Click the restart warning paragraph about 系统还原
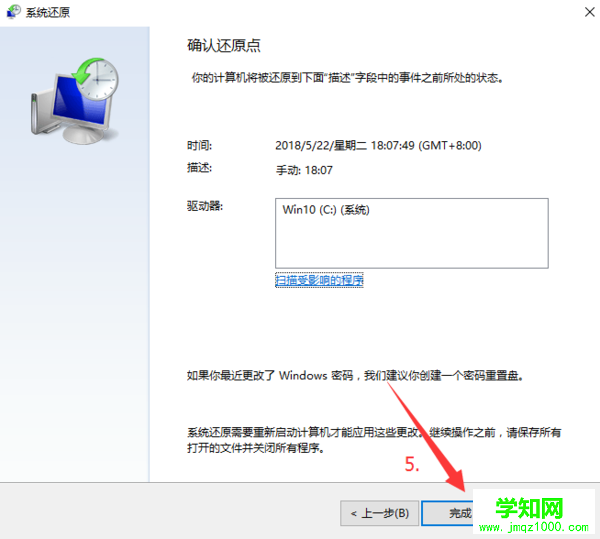 point(374,440)
